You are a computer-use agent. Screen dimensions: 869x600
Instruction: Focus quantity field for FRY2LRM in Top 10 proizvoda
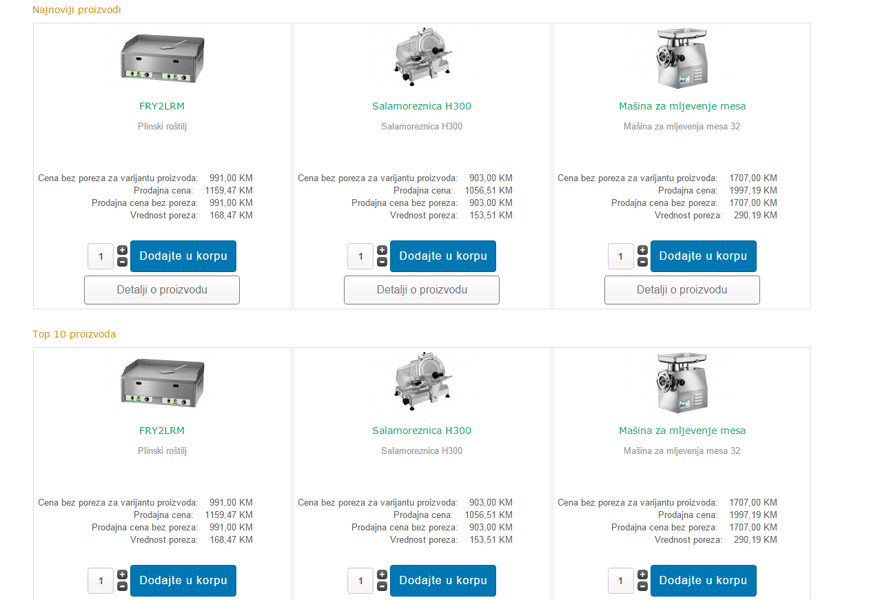101,581
